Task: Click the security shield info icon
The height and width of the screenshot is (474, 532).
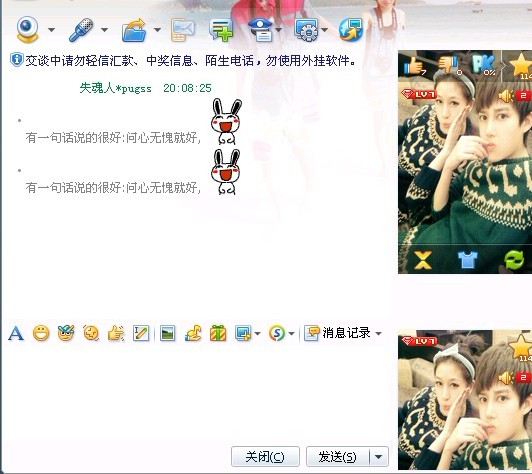Action: [17, 60]
